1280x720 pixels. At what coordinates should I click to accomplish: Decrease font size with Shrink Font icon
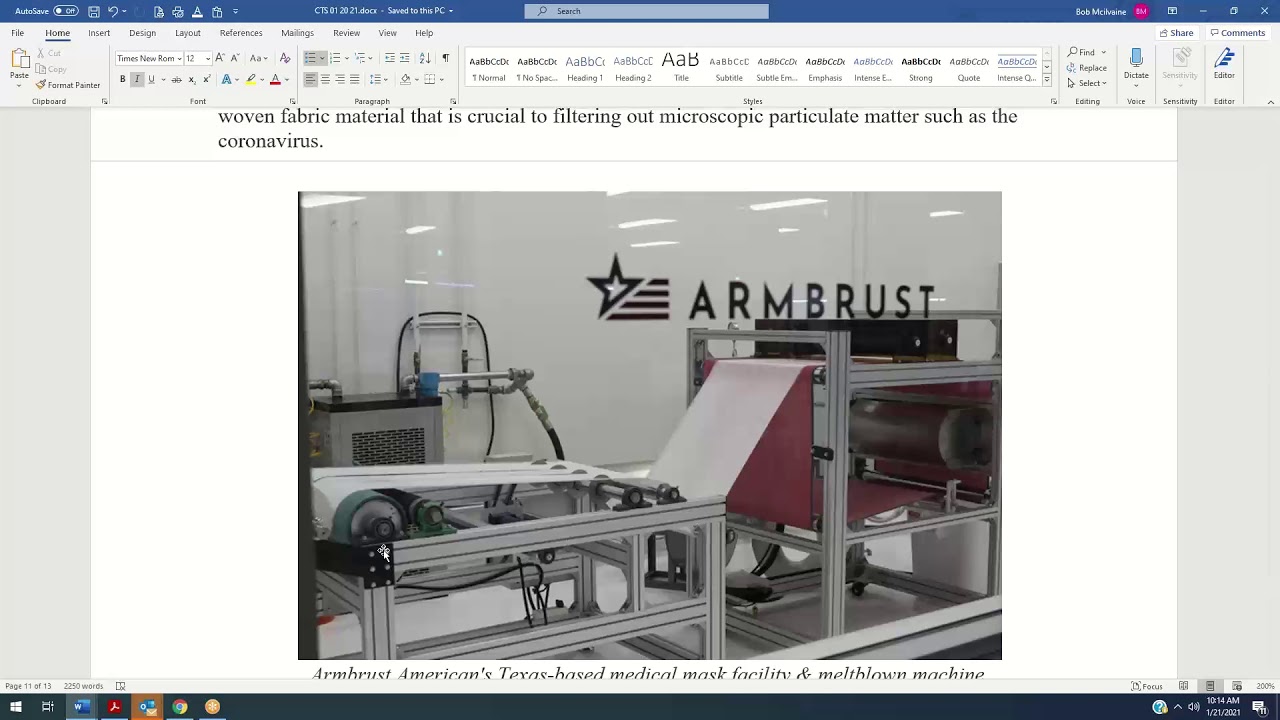(x=234, y=58)
